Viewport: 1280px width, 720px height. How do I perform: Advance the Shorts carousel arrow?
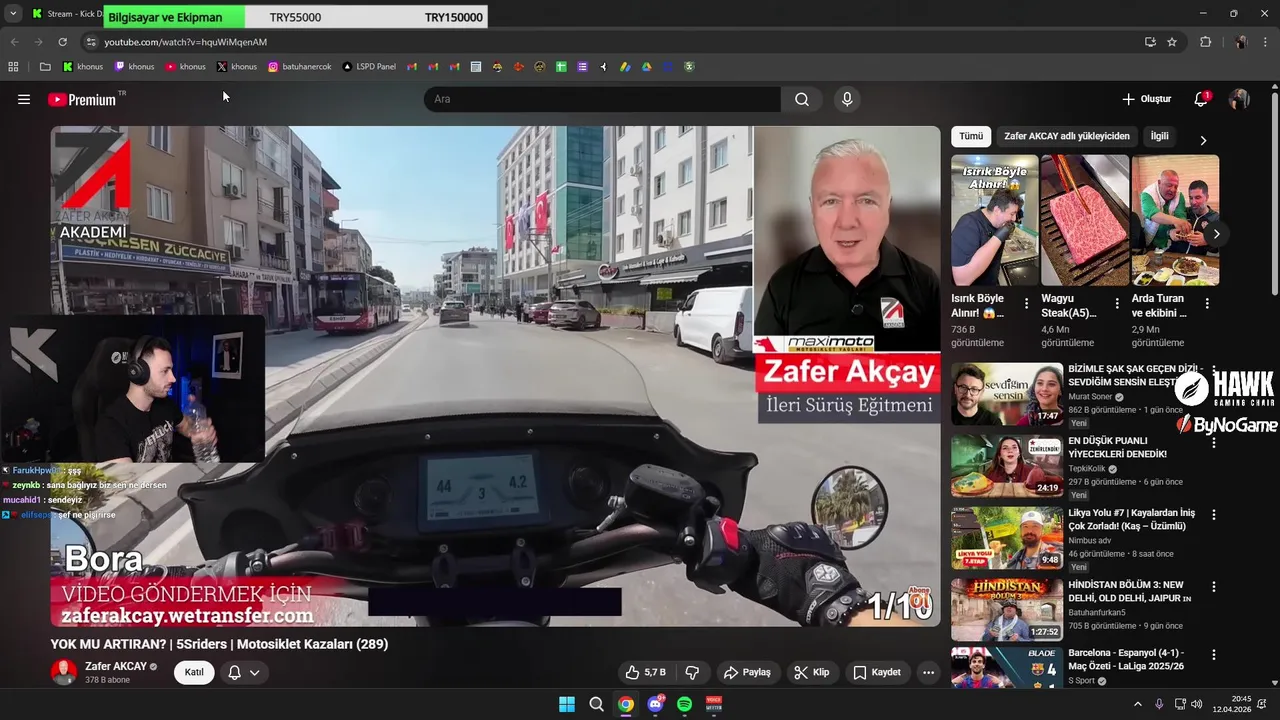(x=1216, y=234)
